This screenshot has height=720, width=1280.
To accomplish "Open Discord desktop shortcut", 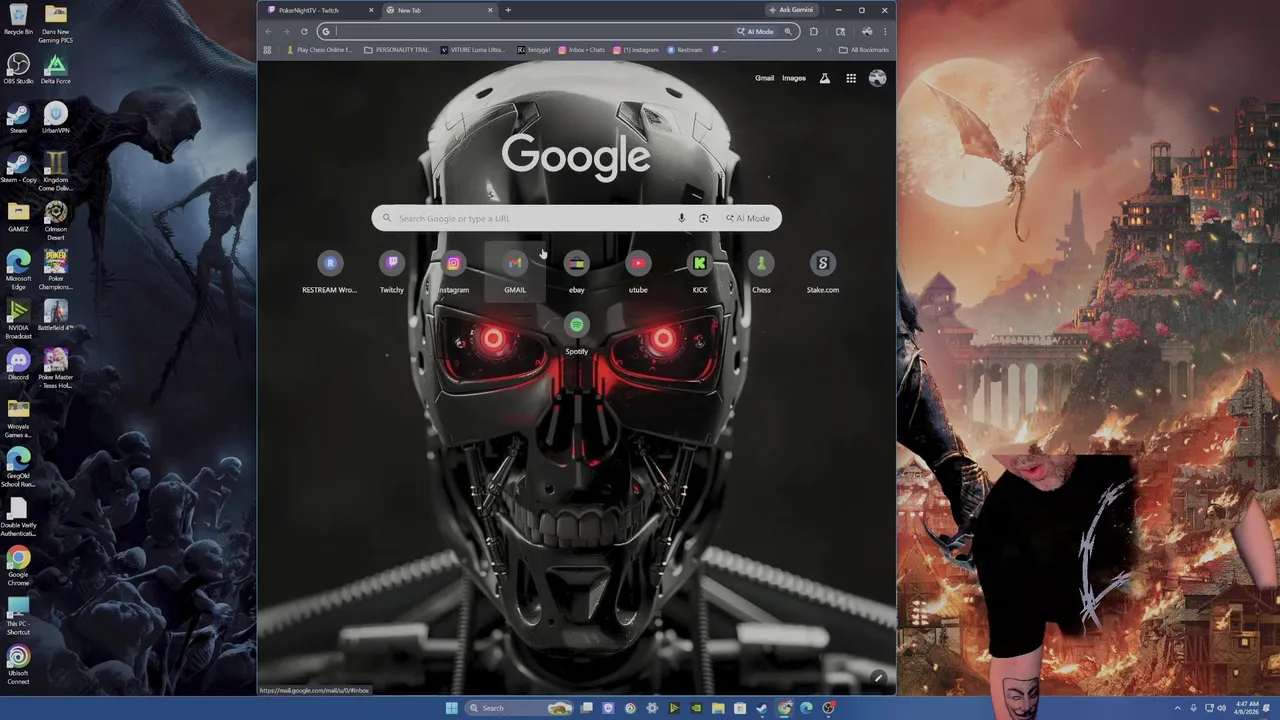I will click(18, 365).
